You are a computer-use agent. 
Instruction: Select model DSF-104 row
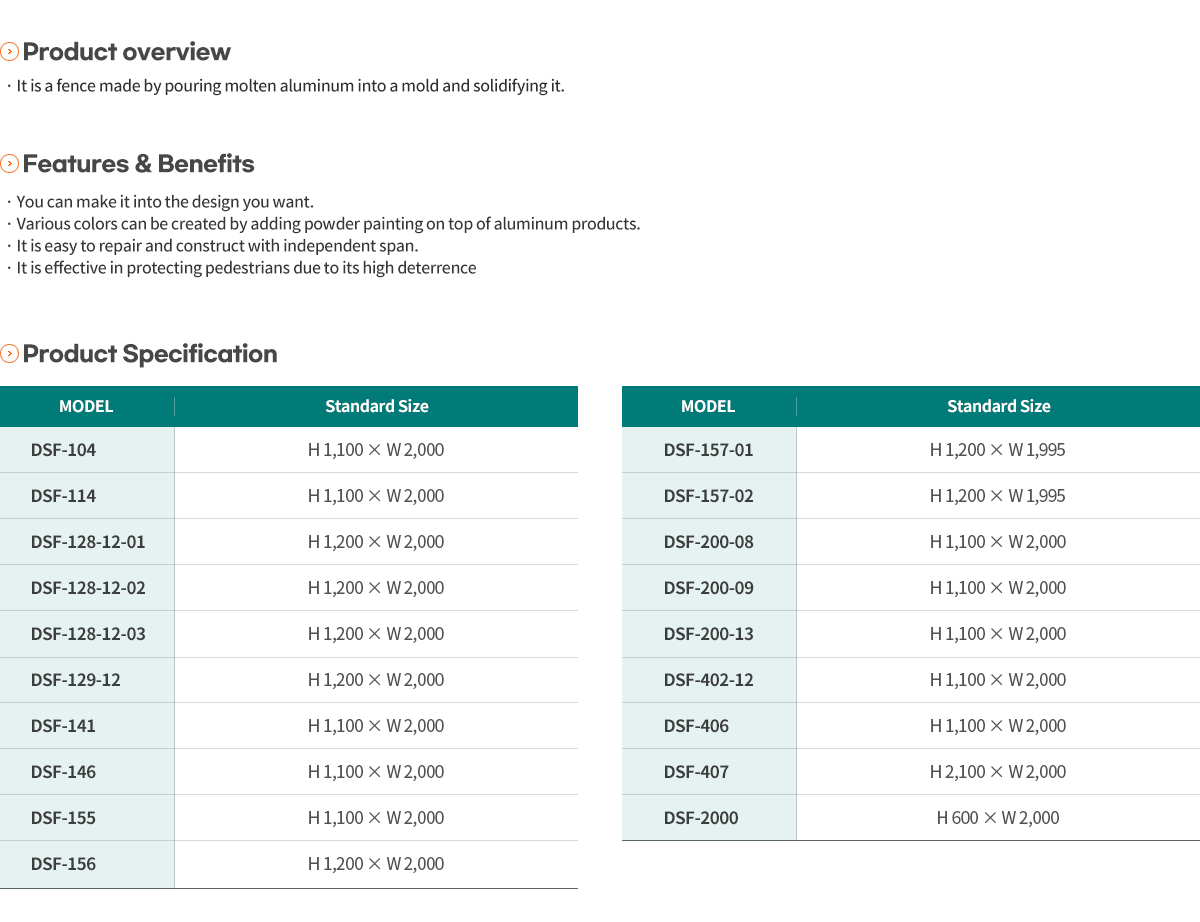coord(289,450)
